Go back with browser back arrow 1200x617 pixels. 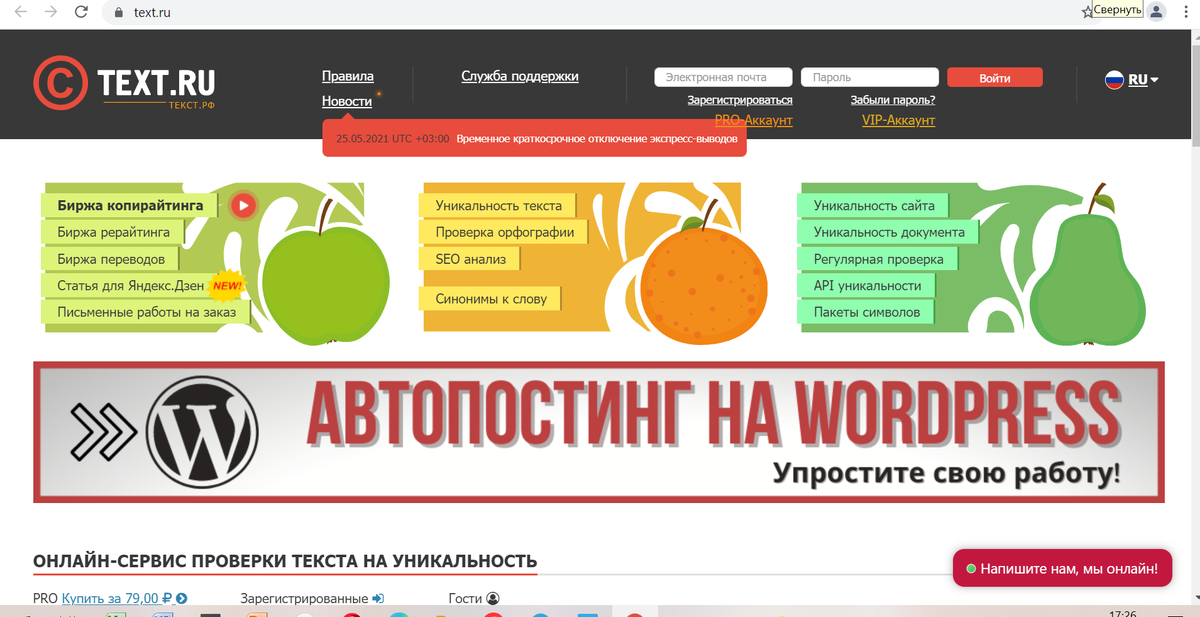[20, 12]
